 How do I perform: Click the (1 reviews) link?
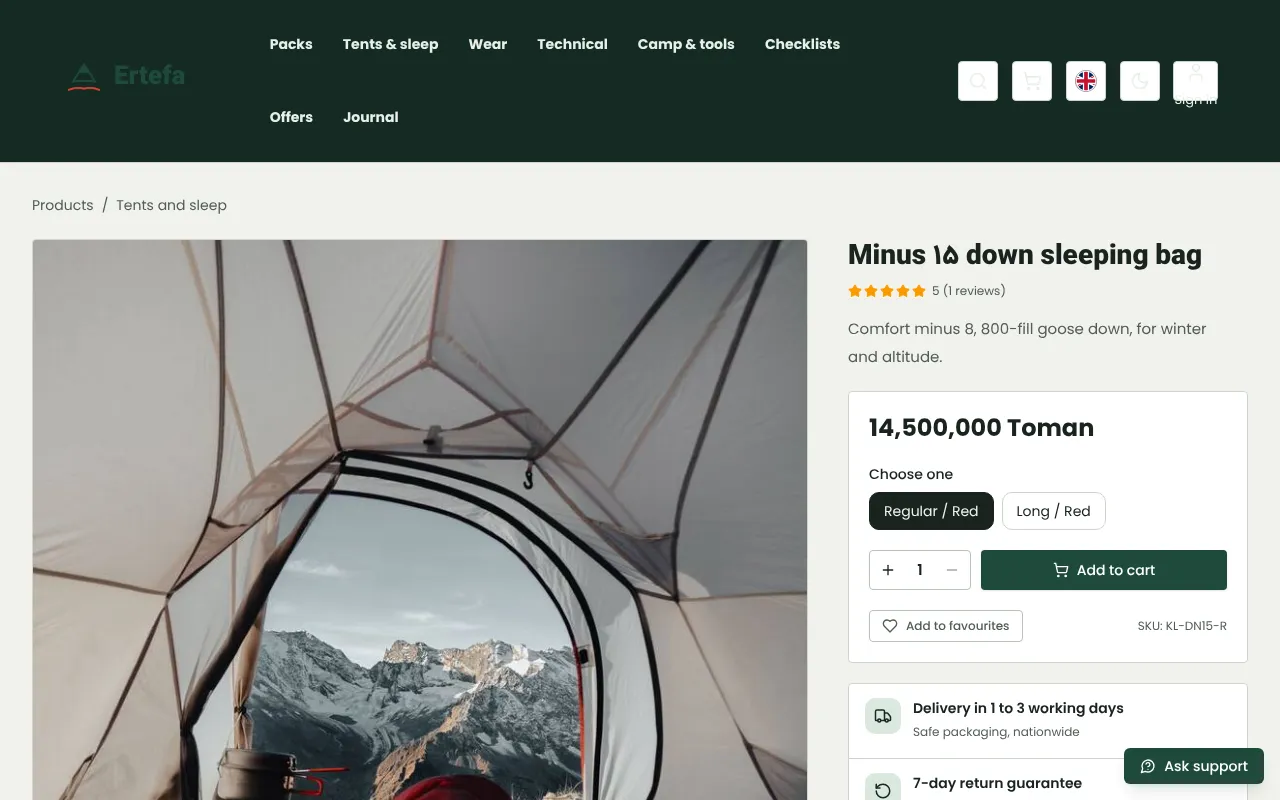point(974,291)
